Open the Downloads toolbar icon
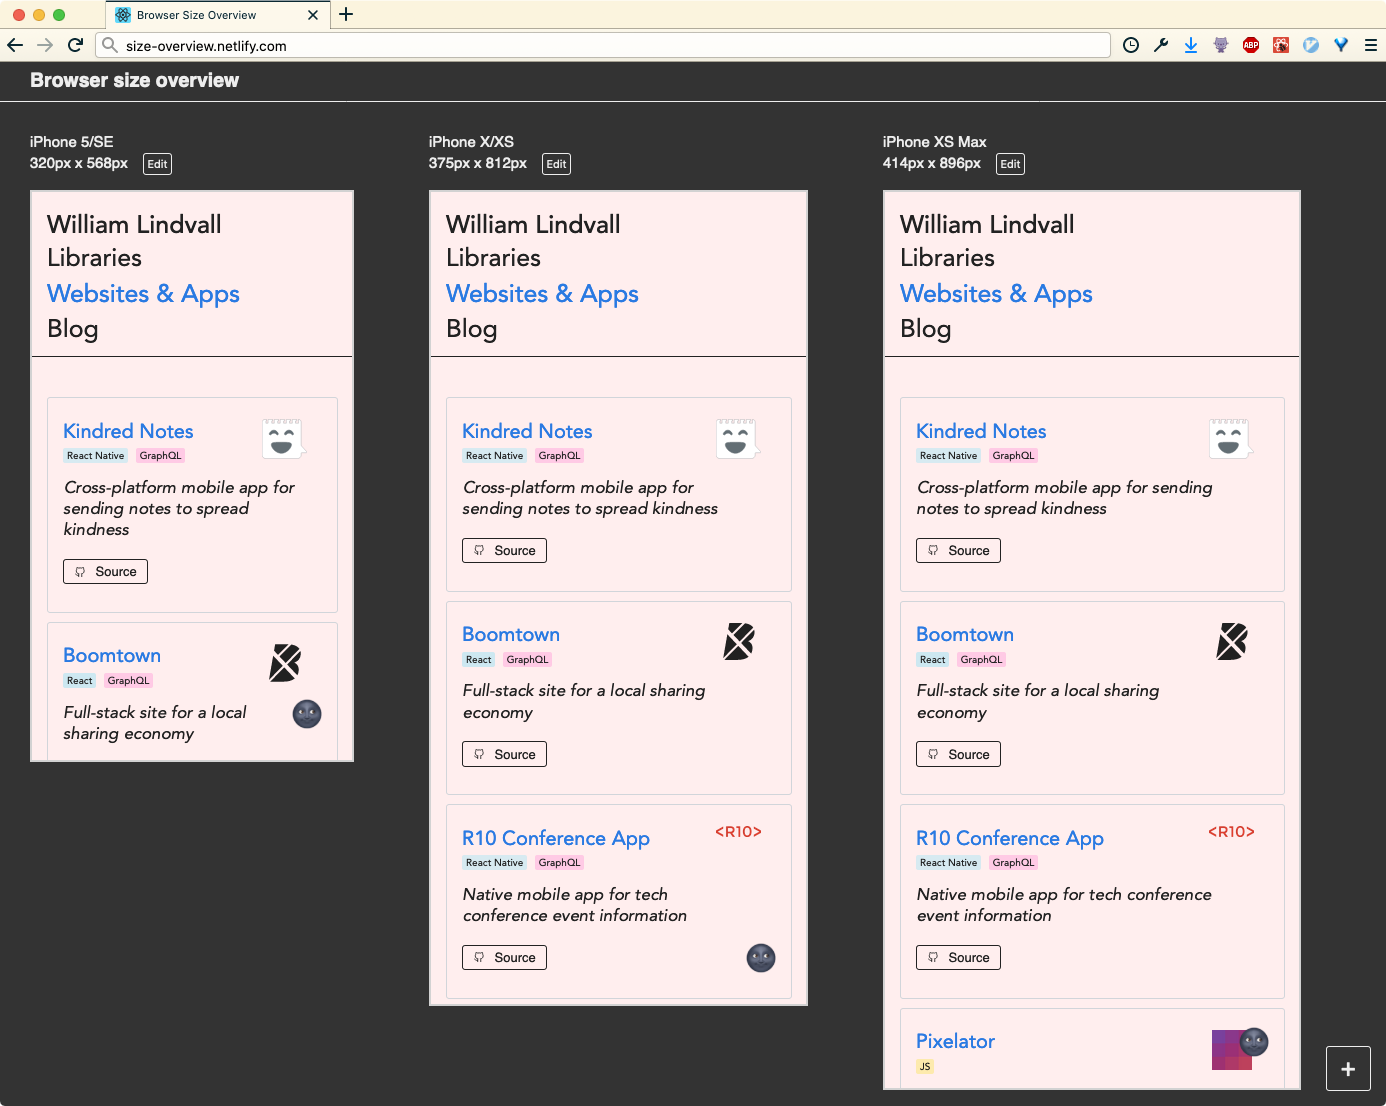The height and width of the screenshot is (1106, 1386). pyautogui.click(x=1190, y=45)
